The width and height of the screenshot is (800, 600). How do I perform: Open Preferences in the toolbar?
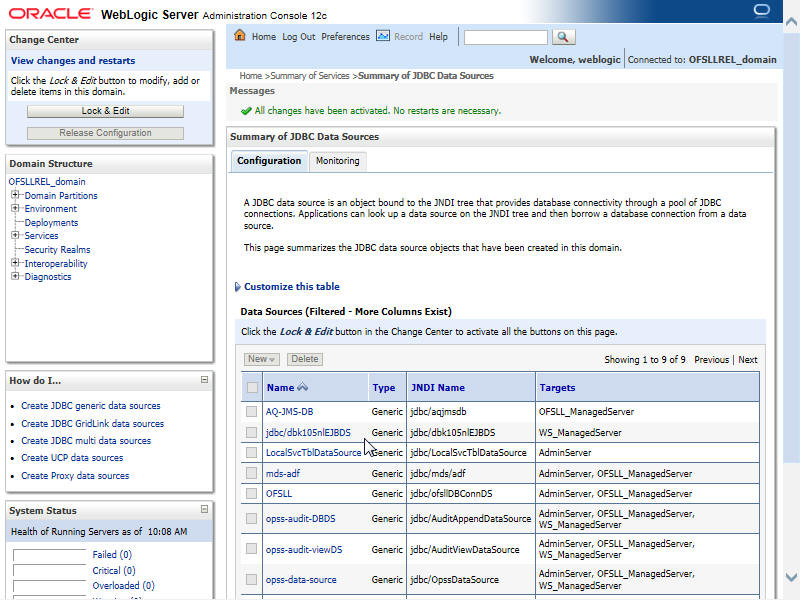[345, 37]
